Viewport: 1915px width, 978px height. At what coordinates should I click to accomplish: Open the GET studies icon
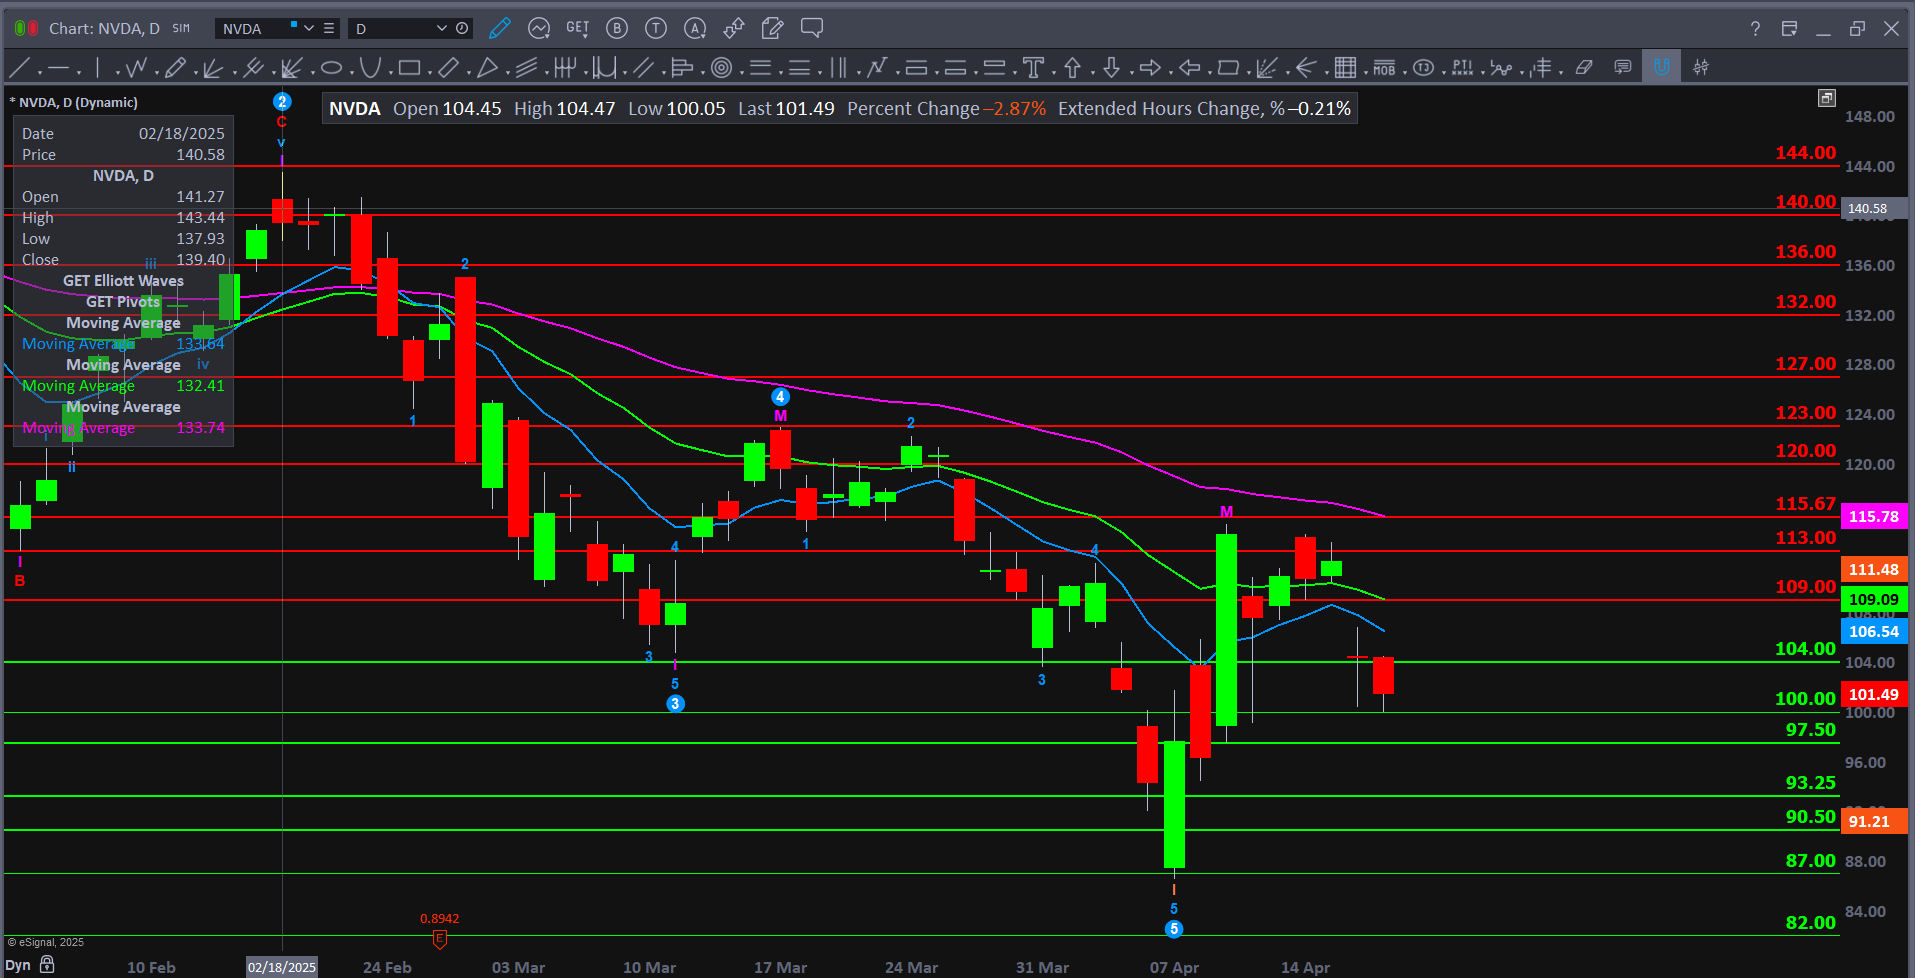tap(578, 29)
